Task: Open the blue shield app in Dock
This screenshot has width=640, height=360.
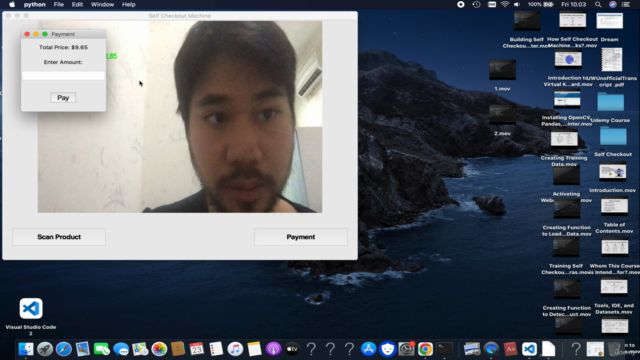Action: point(387,349)
